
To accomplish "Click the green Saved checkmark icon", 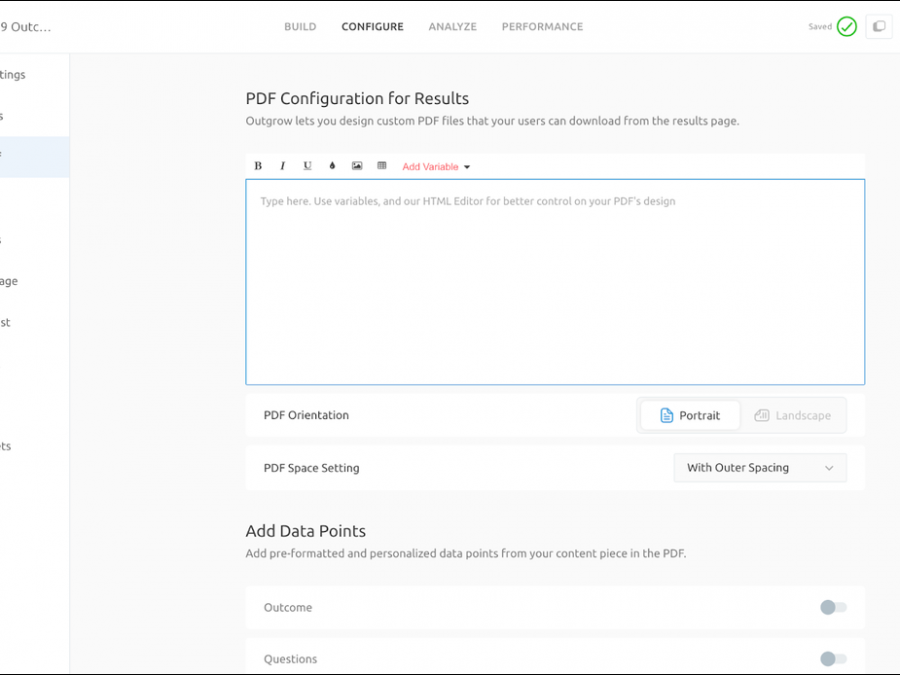I will (847, 27).
